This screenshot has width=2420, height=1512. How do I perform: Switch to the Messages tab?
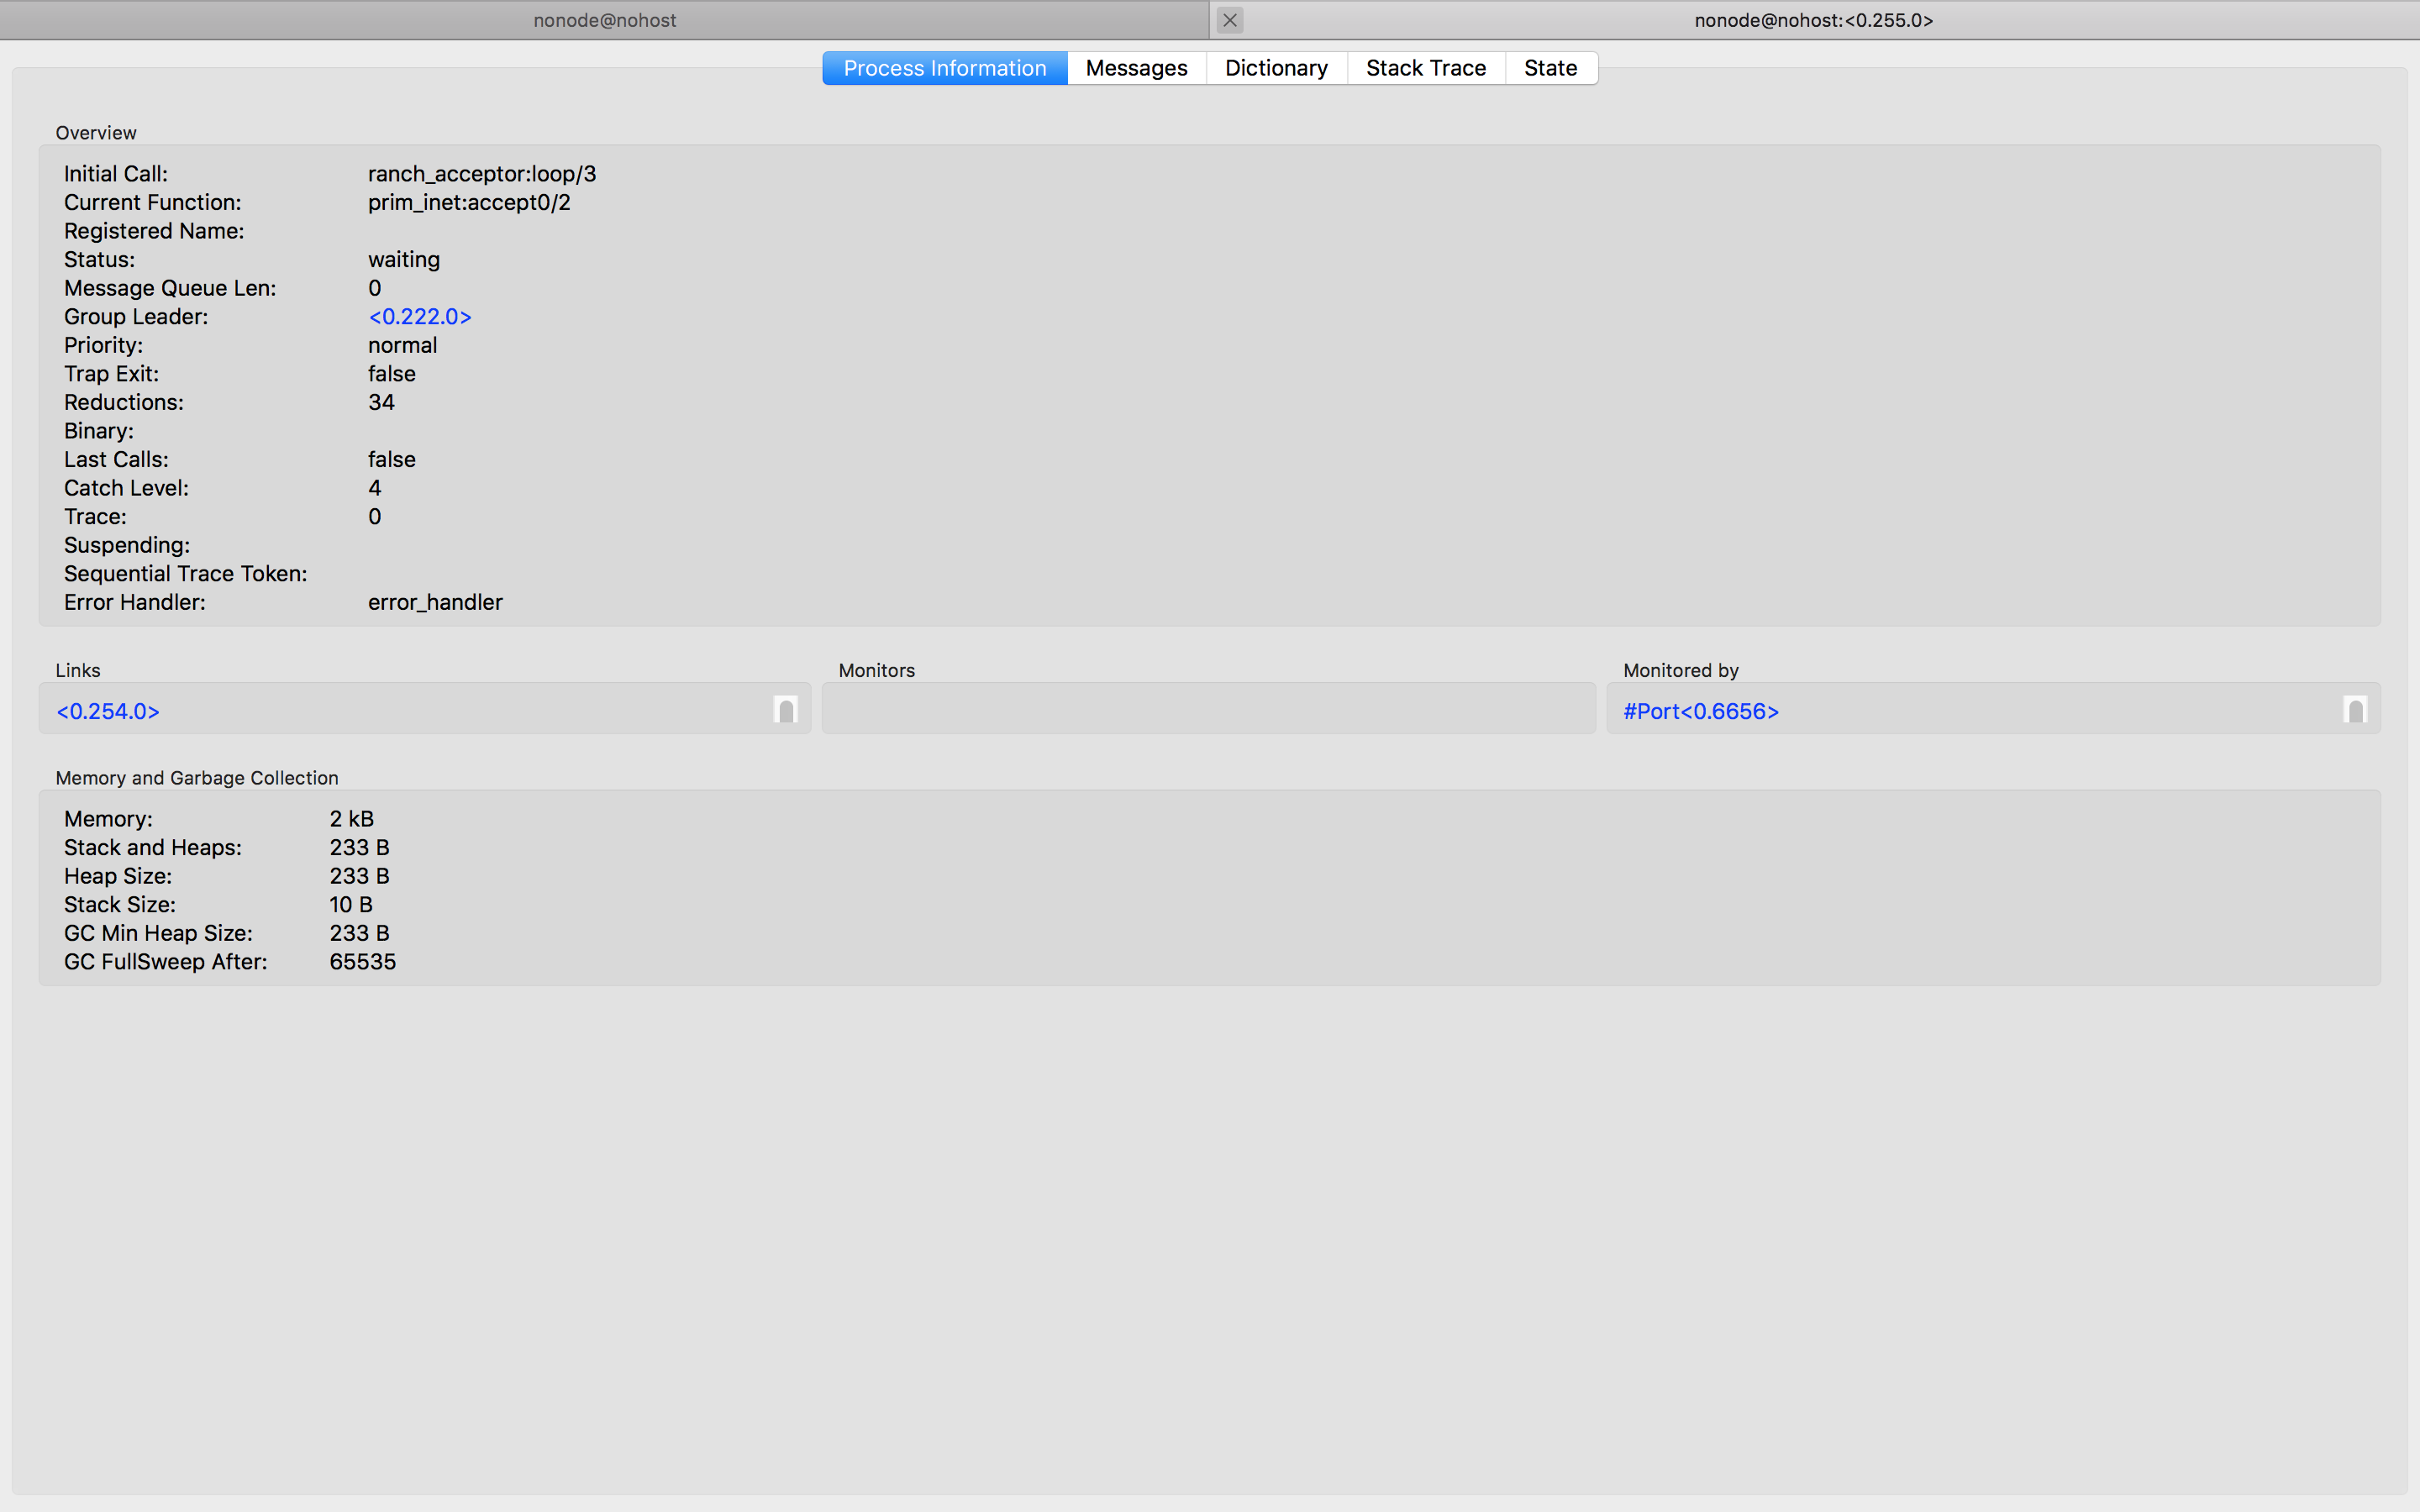1136,68
